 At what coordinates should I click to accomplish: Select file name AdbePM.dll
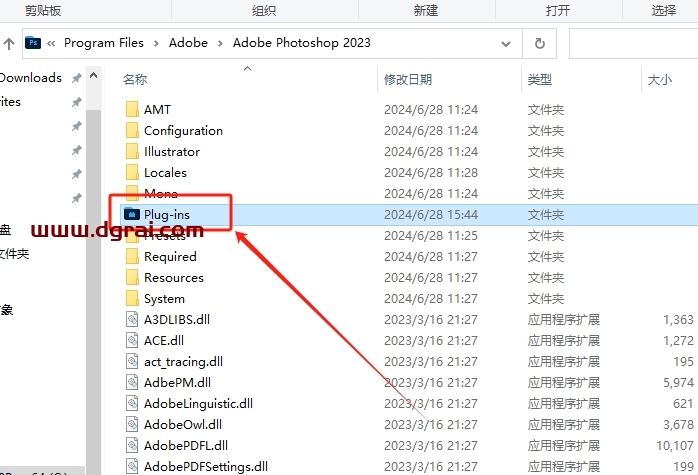[177, 382]
